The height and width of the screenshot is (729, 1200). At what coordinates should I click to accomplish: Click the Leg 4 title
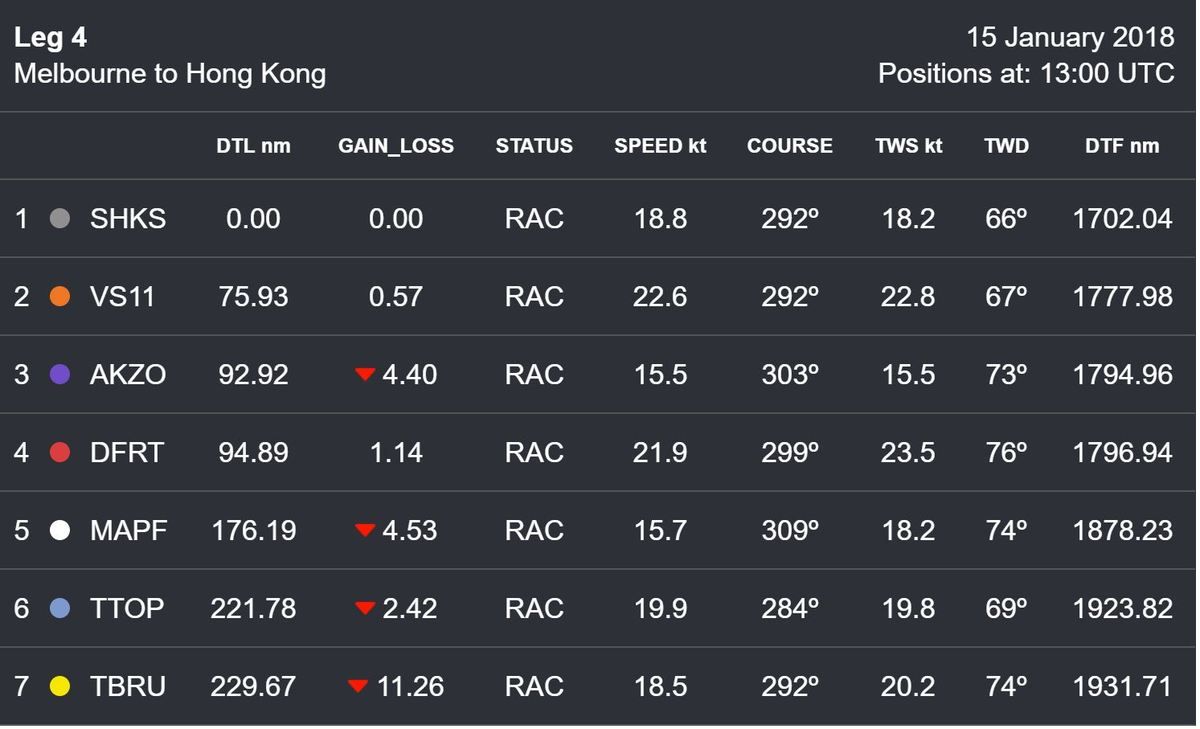pos(51,38)
